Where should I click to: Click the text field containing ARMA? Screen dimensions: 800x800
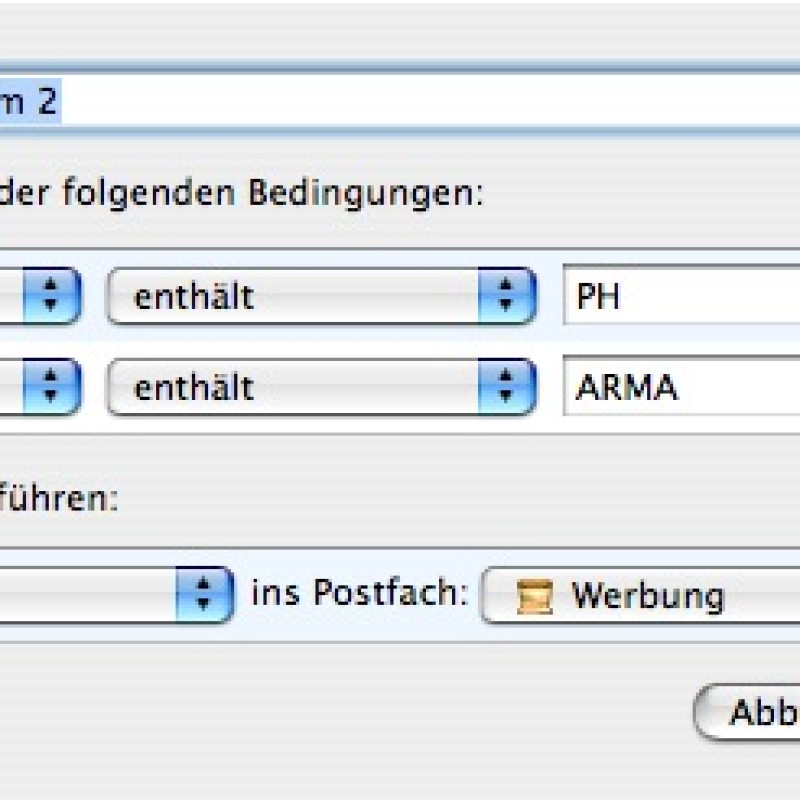point(682,385)
